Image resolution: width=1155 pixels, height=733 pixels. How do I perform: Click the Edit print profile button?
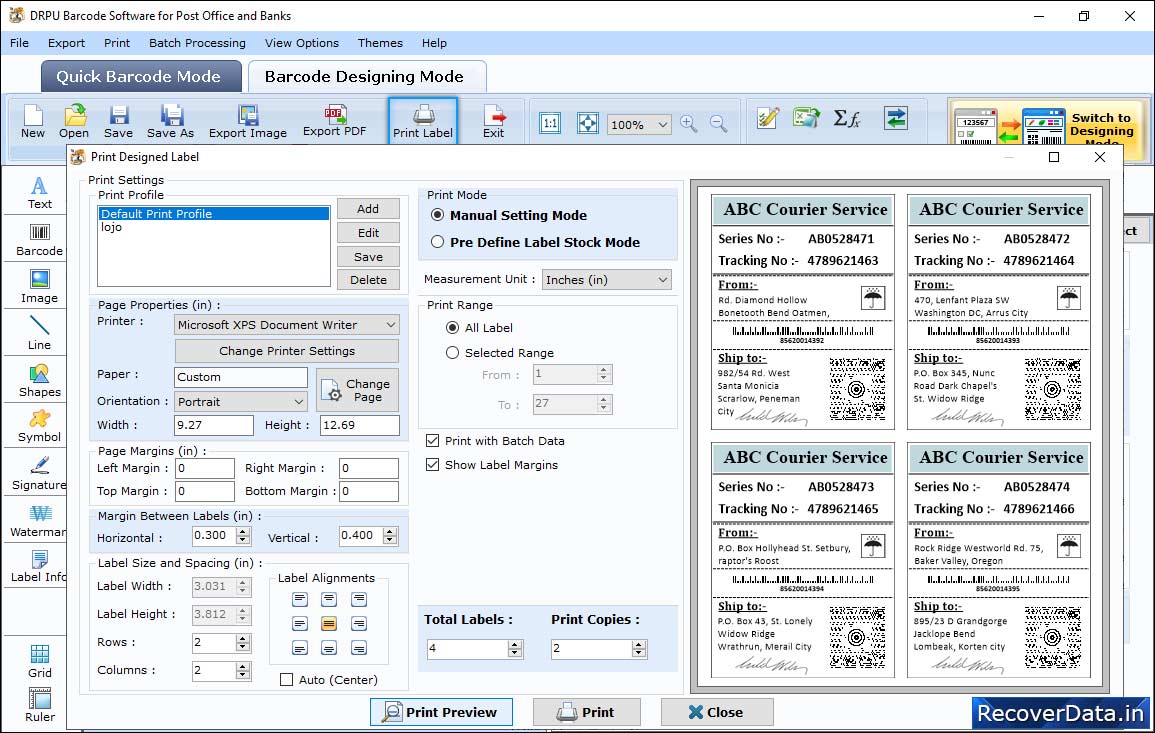(368, 233)
